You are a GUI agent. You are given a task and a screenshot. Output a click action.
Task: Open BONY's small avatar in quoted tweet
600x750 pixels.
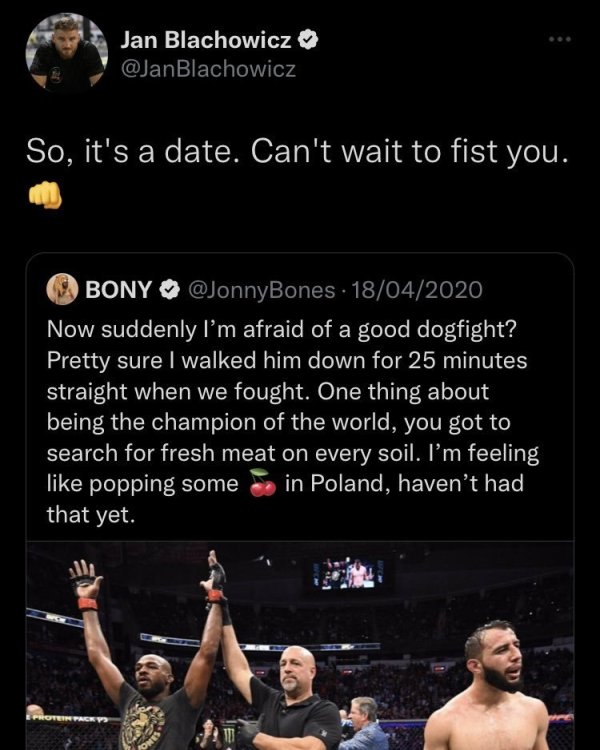[62, 289]
